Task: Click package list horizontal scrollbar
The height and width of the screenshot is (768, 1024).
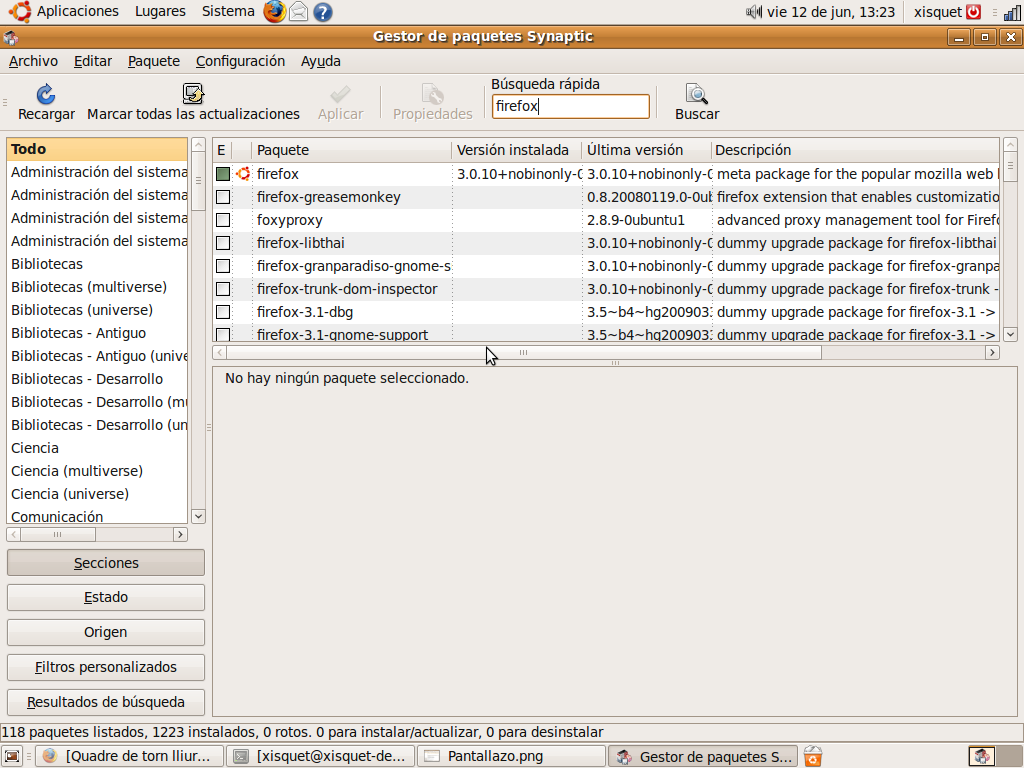Action: click(x=524, y=353)
